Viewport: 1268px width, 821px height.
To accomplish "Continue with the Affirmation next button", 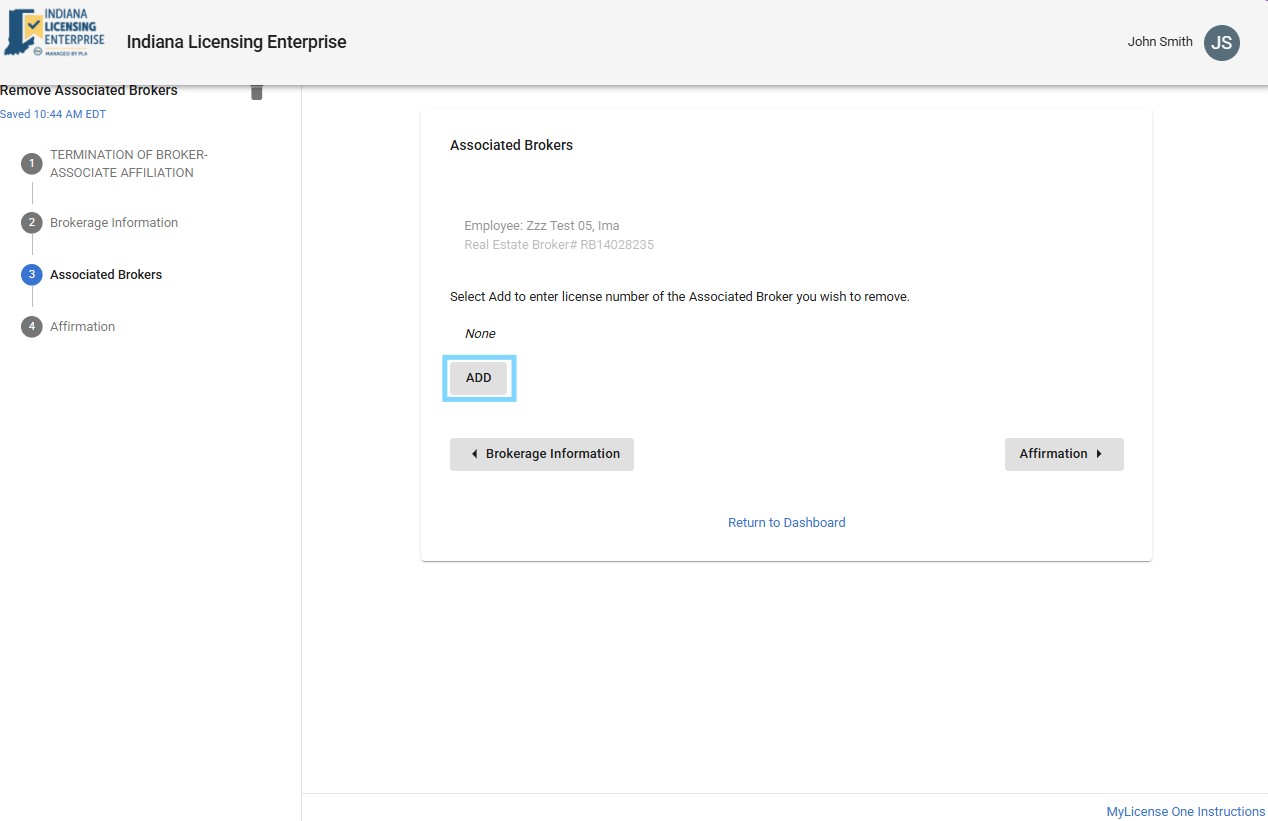I will 1063,454.
